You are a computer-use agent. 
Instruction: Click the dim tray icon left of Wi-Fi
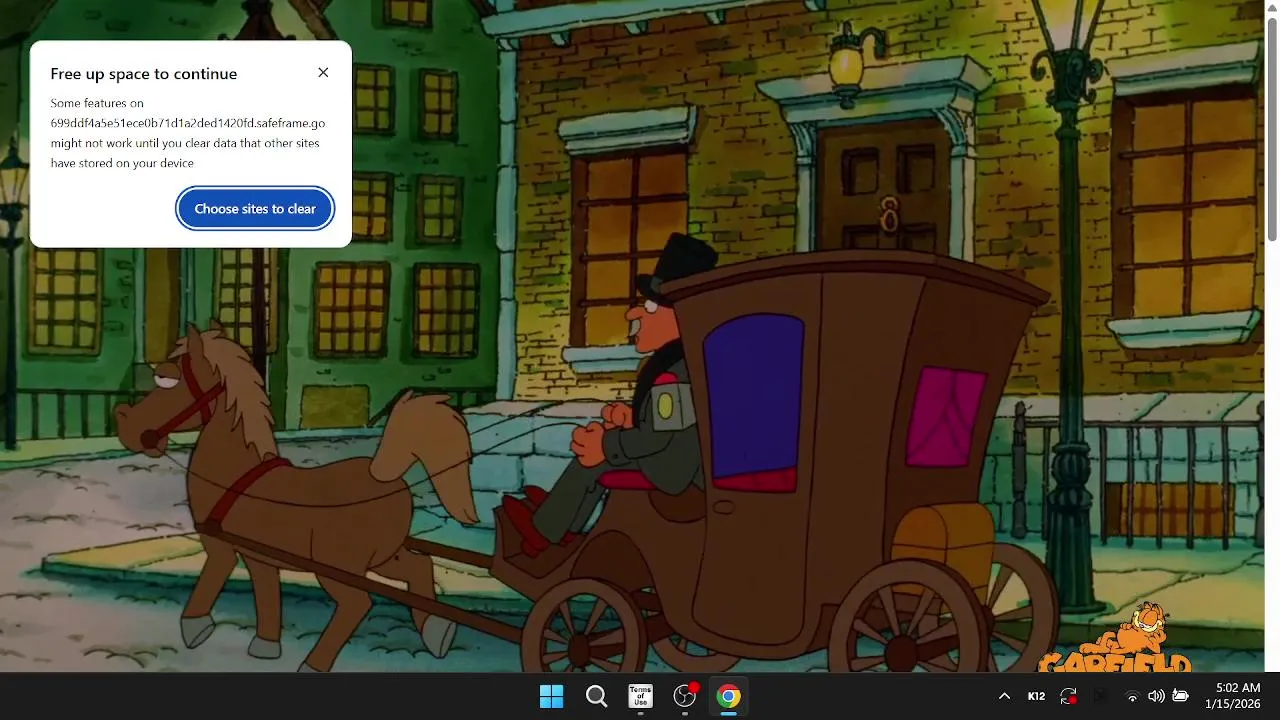[x=1101, y=697]
